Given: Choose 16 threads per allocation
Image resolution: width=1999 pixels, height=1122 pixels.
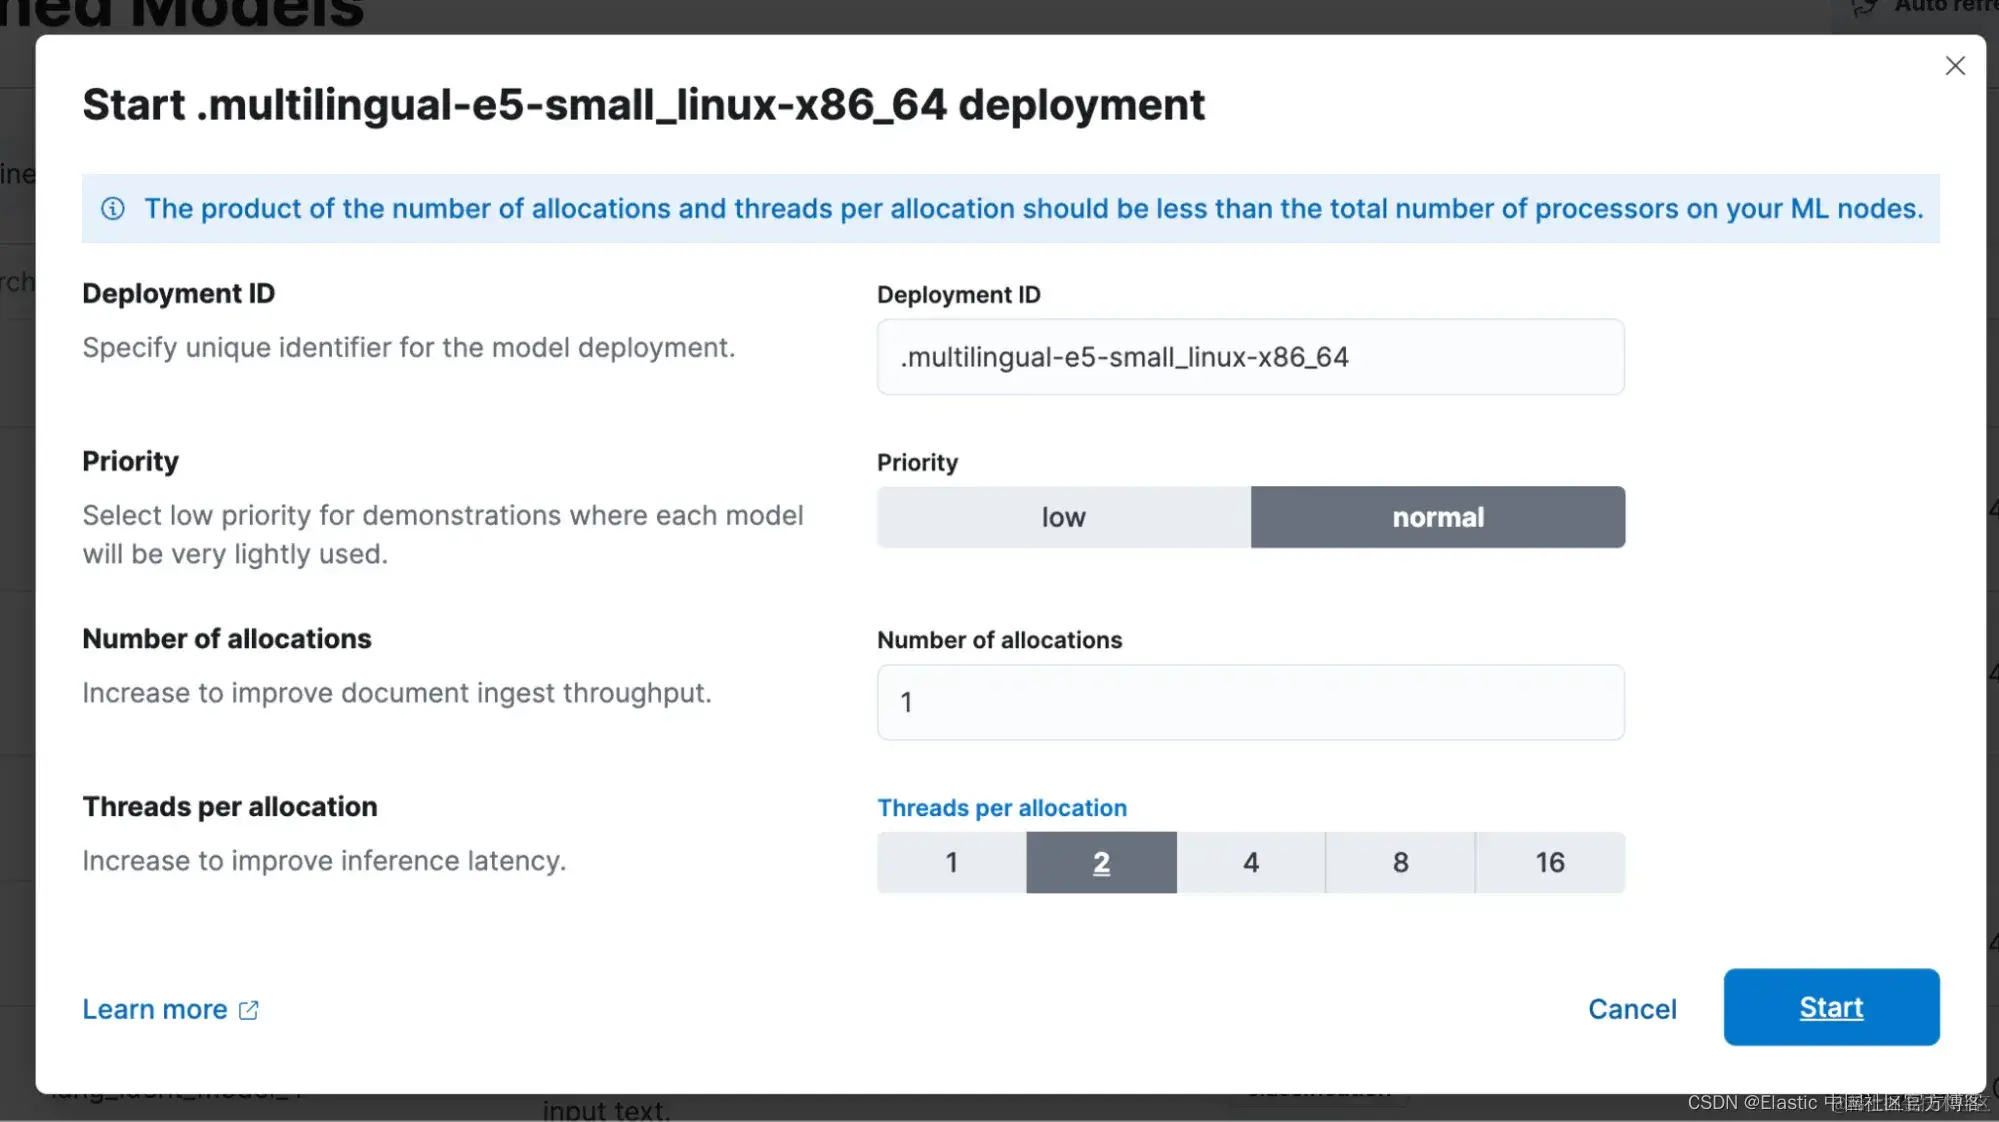Looking at the screenshot, I should (x=1549, y=862).
